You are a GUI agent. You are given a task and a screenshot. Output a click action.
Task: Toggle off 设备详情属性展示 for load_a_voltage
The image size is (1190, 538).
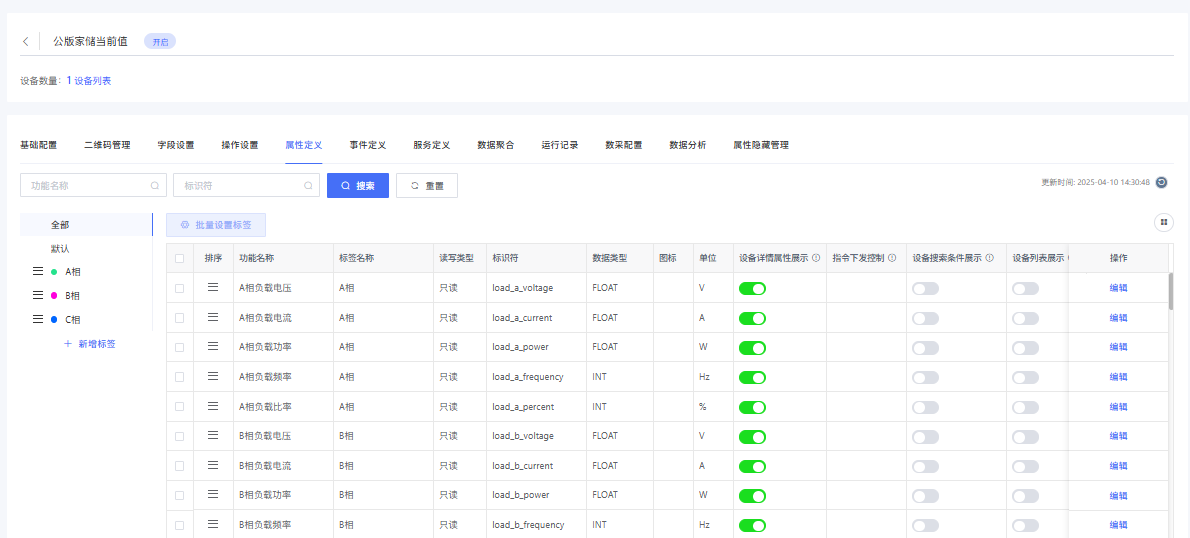click(752, 289)
